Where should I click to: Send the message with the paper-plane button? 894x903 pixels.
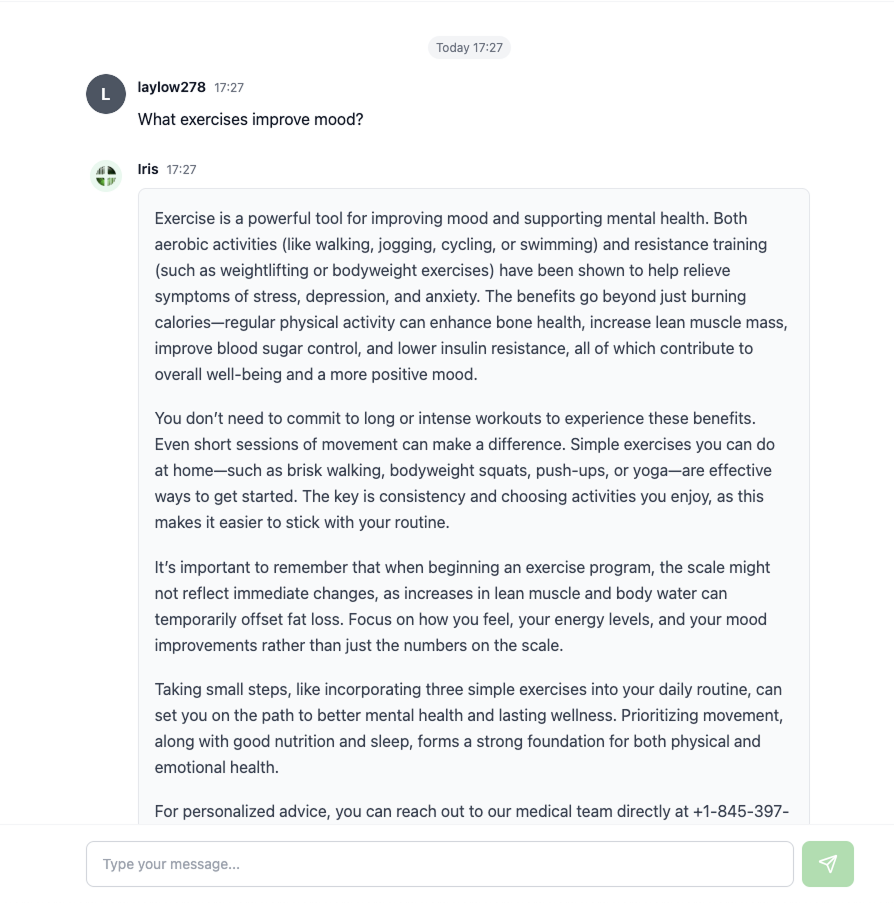tap(827, 863)
